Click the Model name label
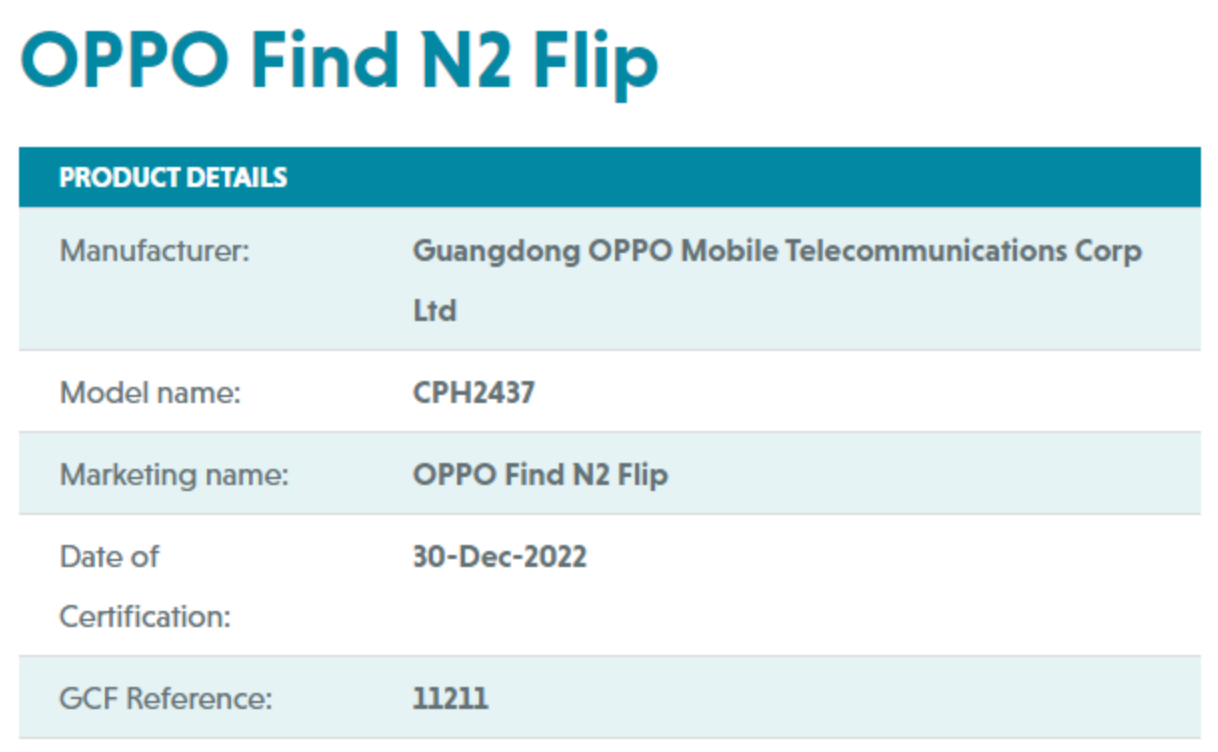This screenshot has width=1218, height=752. [151, 393]
